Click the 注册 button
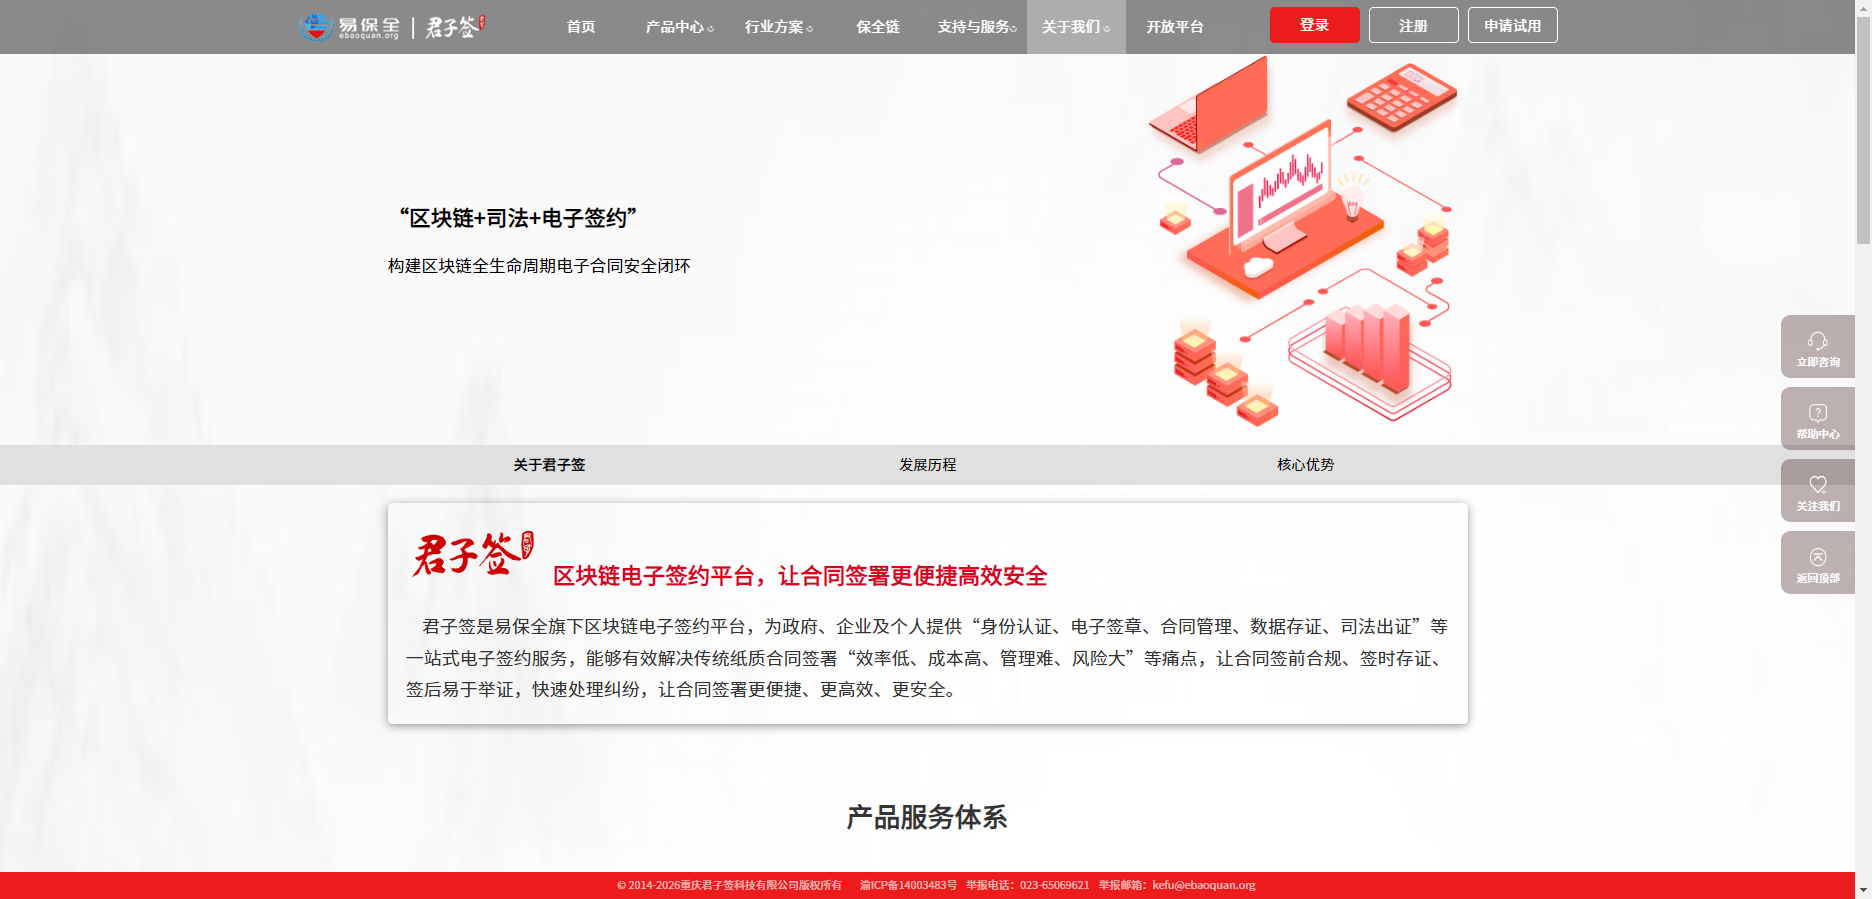This screenshot has height=899, width=1872. coord(1413,25)
